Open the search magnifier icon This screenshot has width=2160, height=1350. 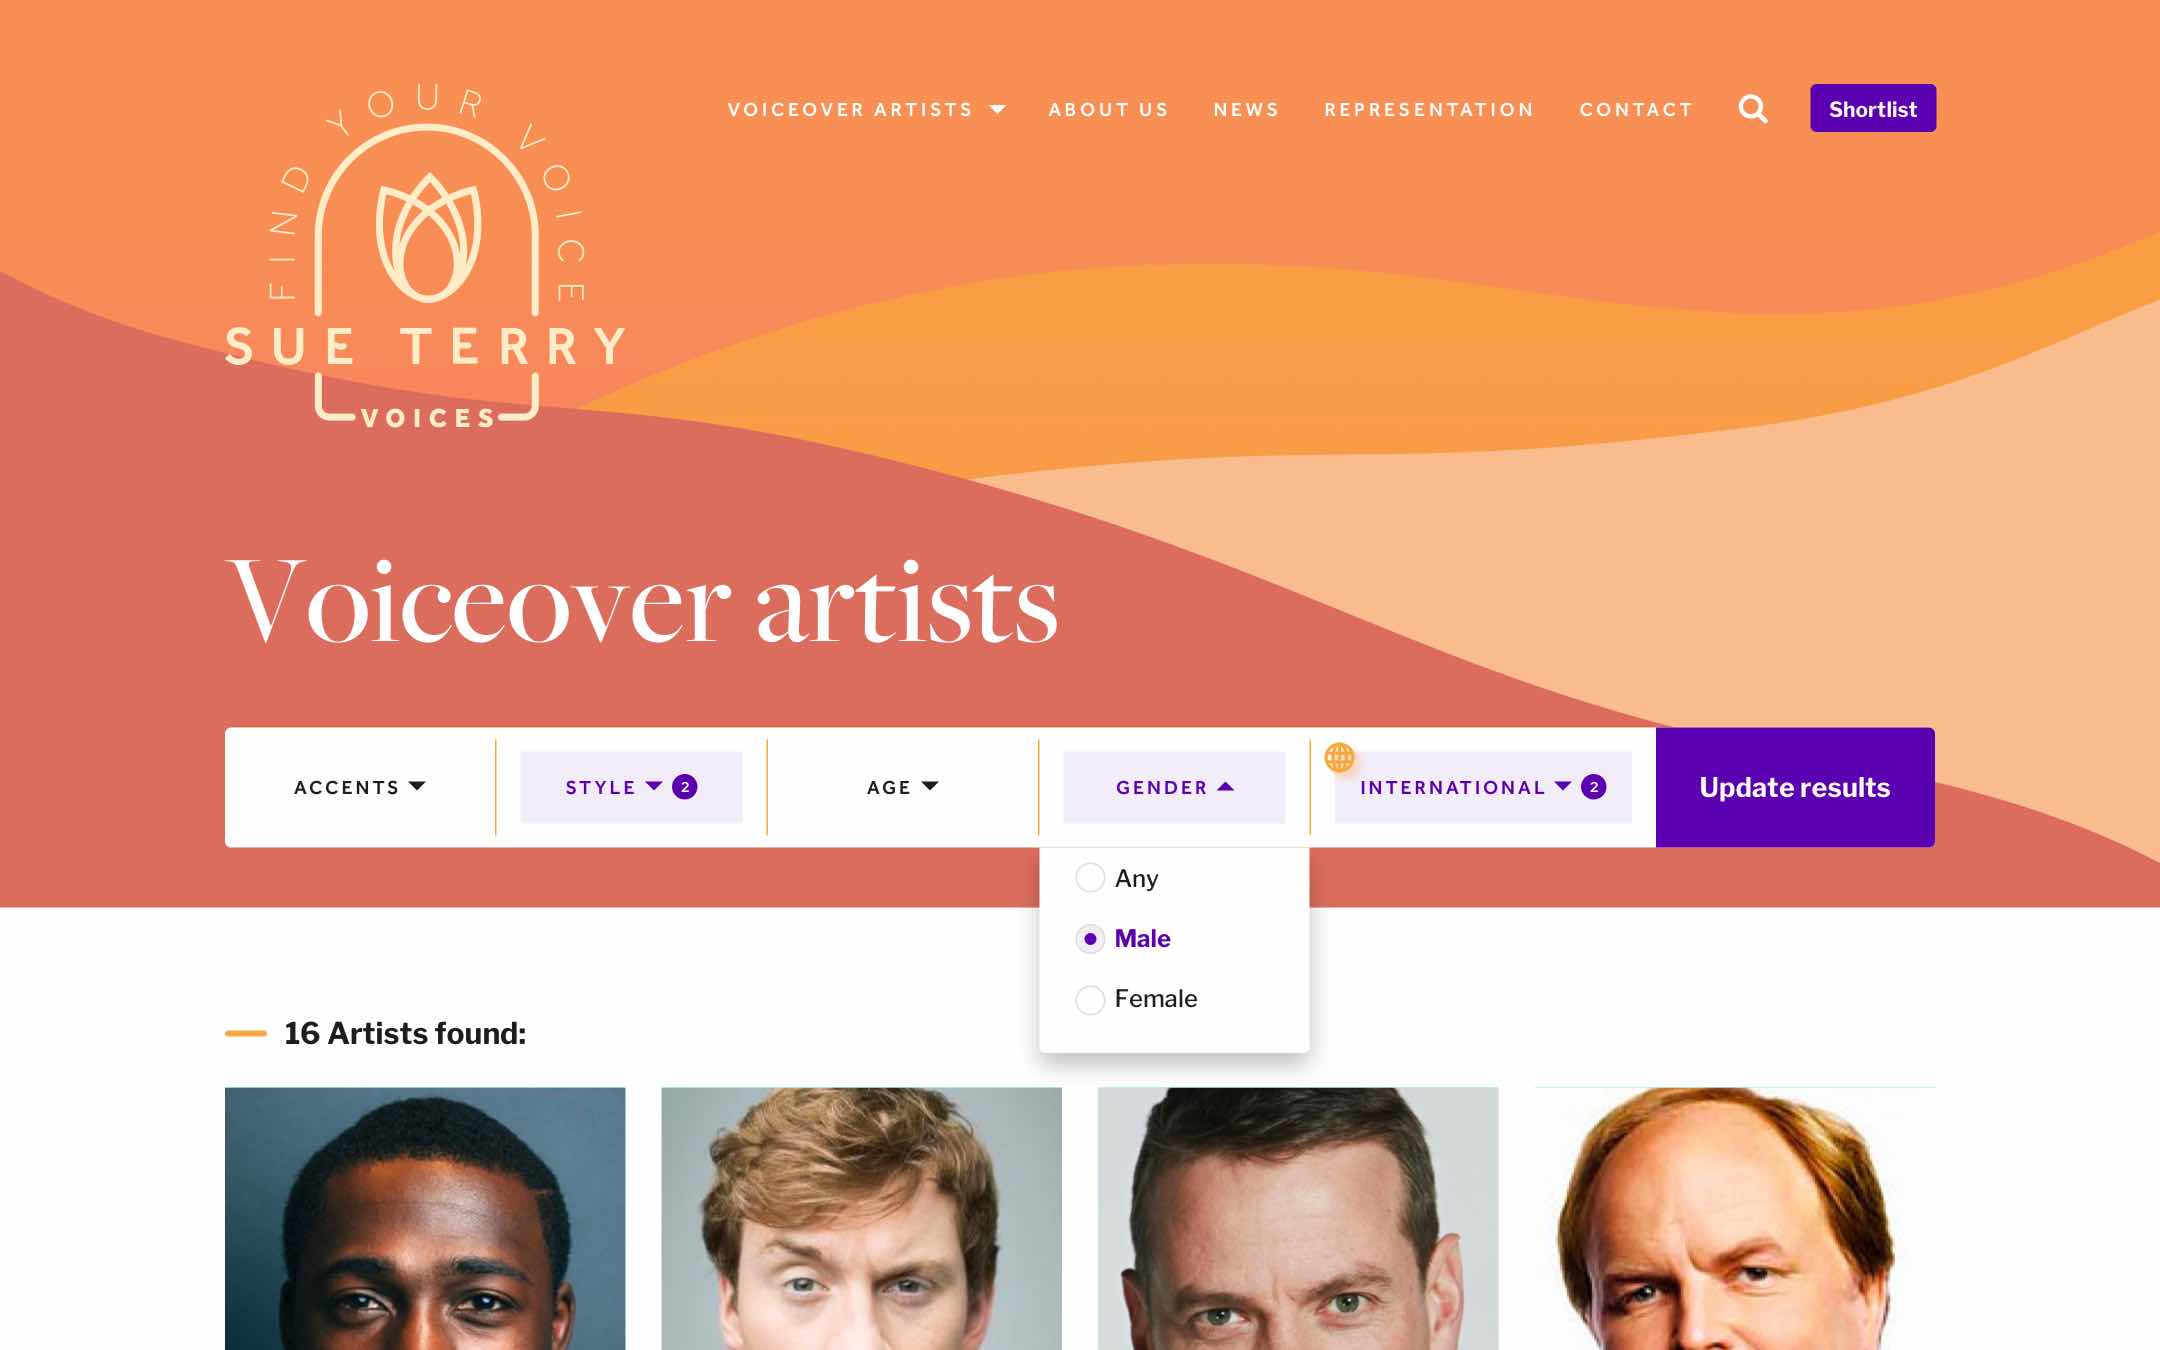pos(1752,109)
